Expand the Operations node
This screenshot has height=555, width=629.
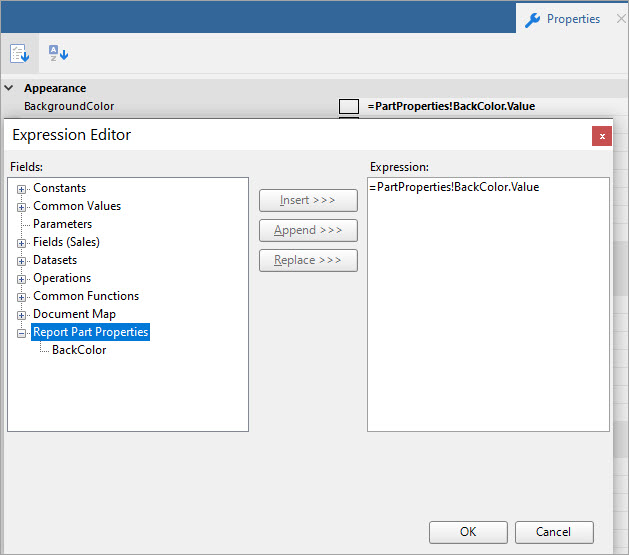(x=21, y=279)
